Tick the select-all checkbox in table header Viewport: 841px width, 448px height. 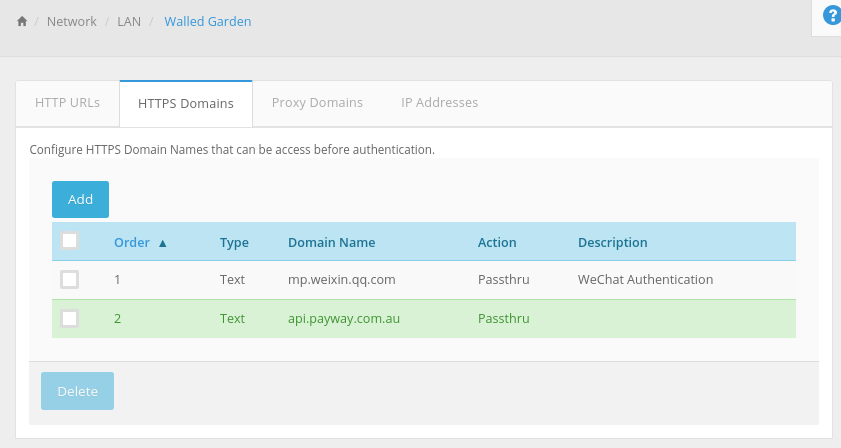[69, 241]
